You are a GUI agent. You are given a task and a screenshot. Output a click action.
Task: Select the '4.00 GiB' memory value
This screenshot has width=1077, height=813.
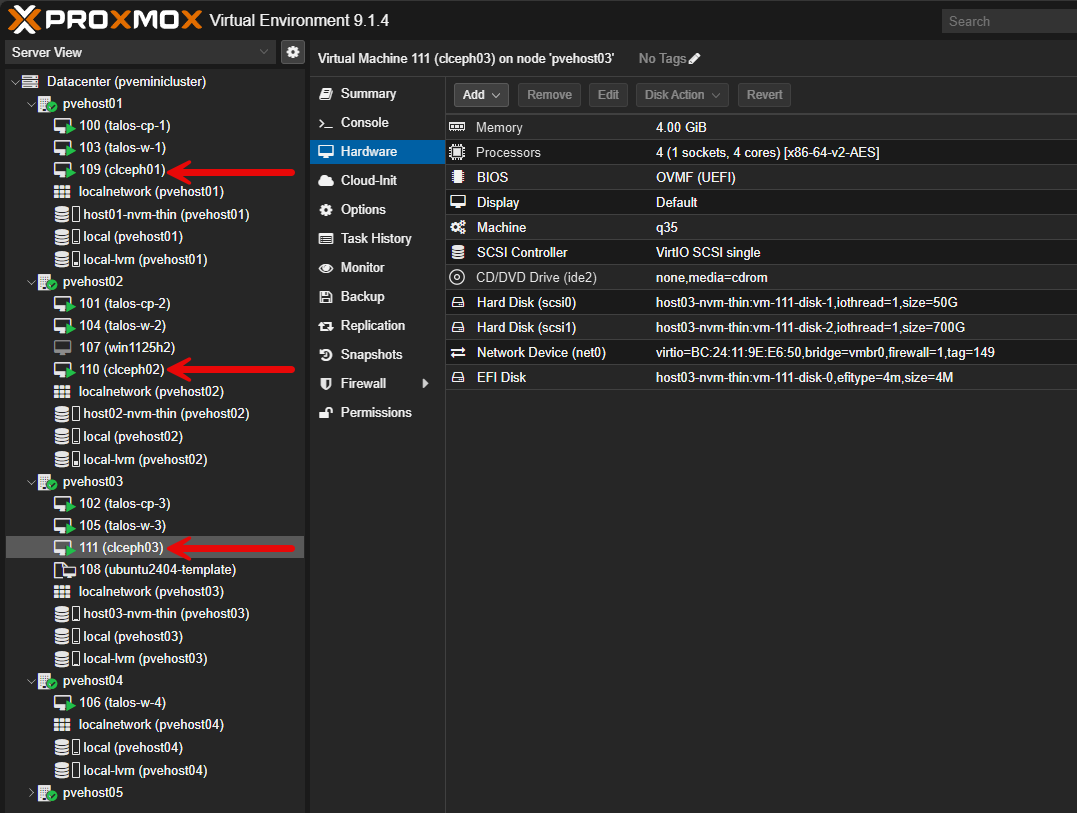pyautogui.click(x=681, y=127)
